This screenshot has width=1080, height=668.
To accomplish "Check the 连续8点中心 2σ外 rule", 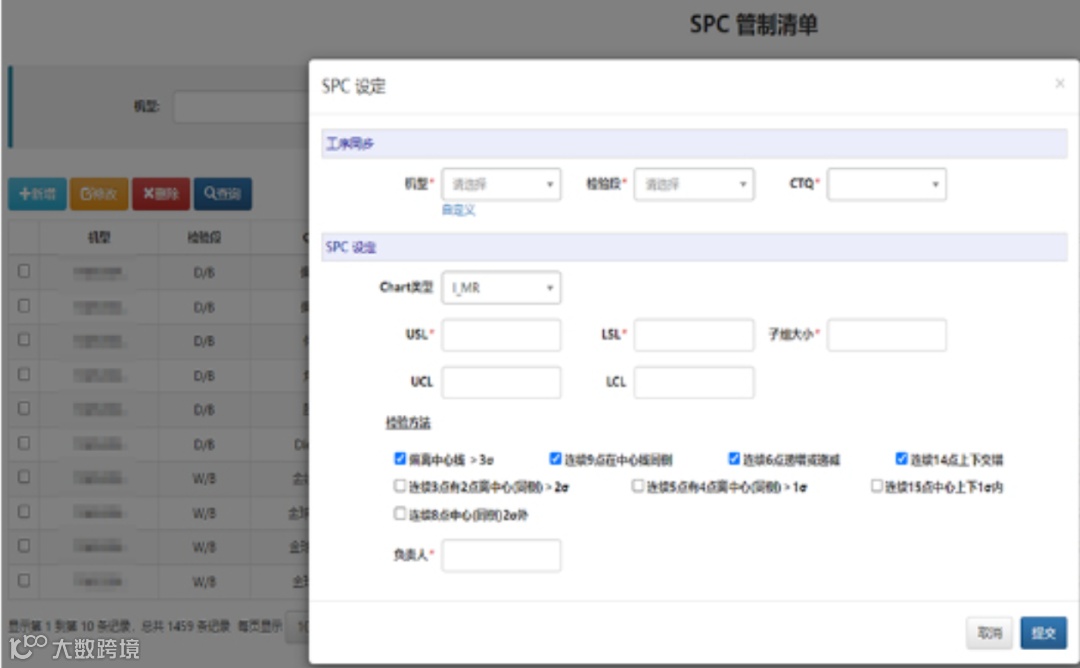I will click(x=399, y=514).
